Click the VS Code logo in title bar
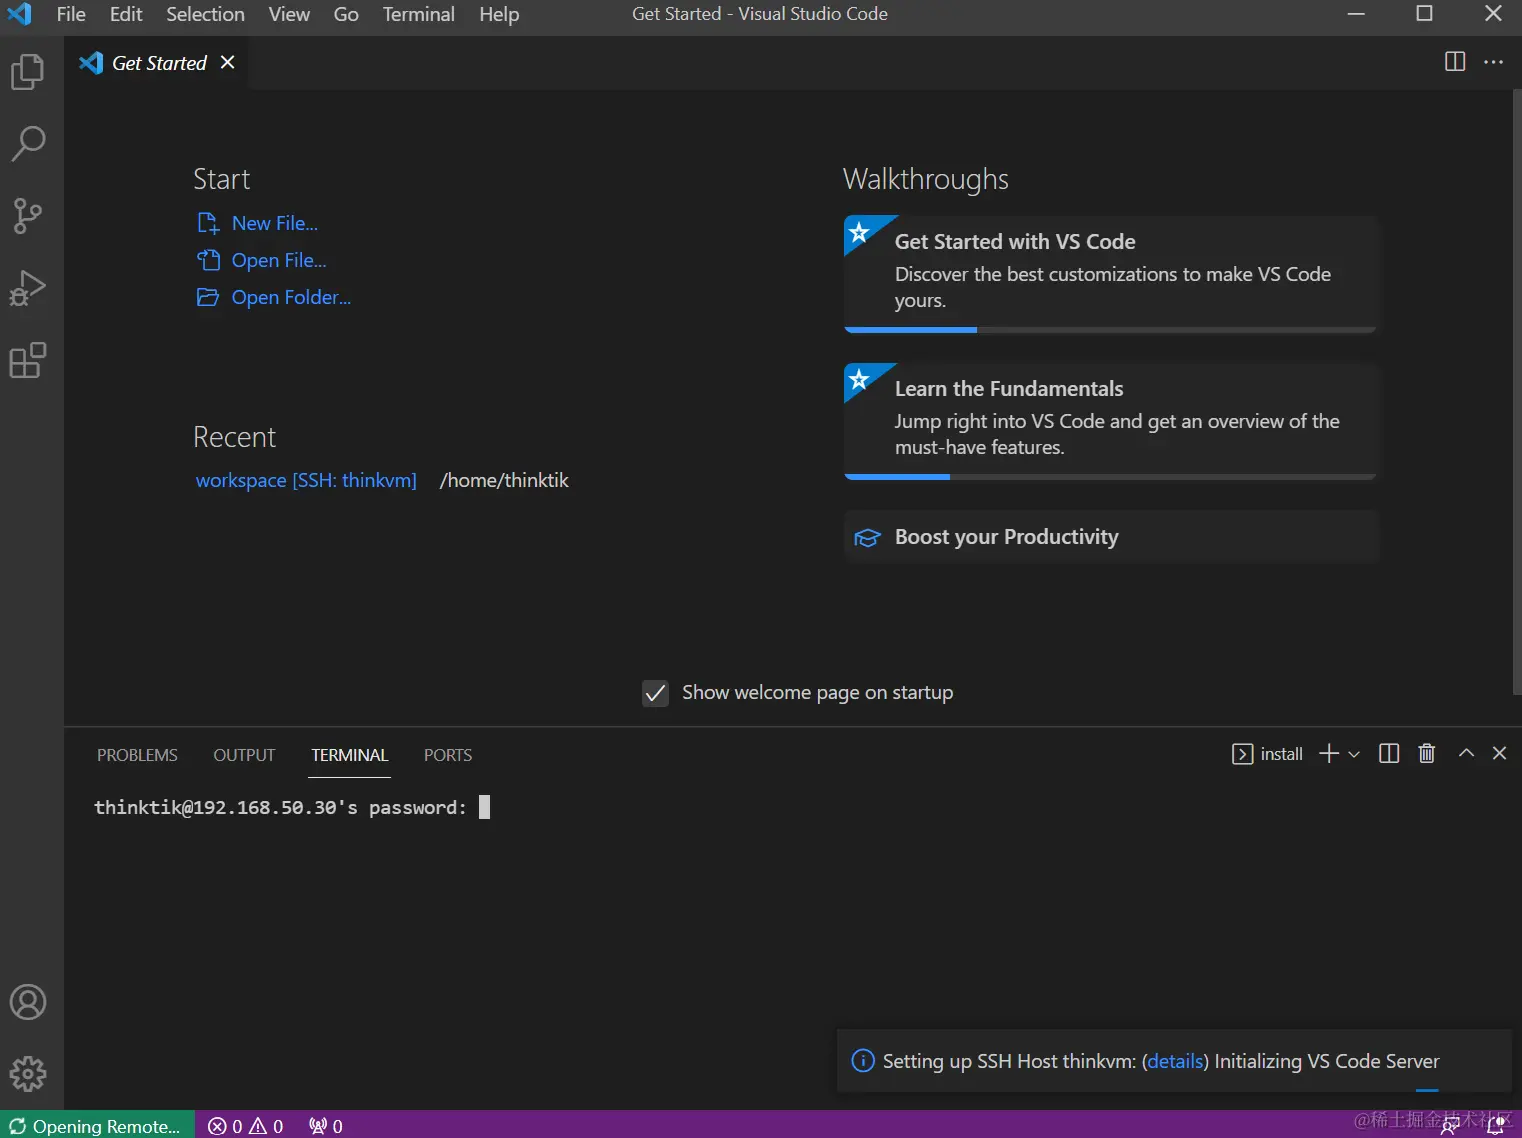 19,14
